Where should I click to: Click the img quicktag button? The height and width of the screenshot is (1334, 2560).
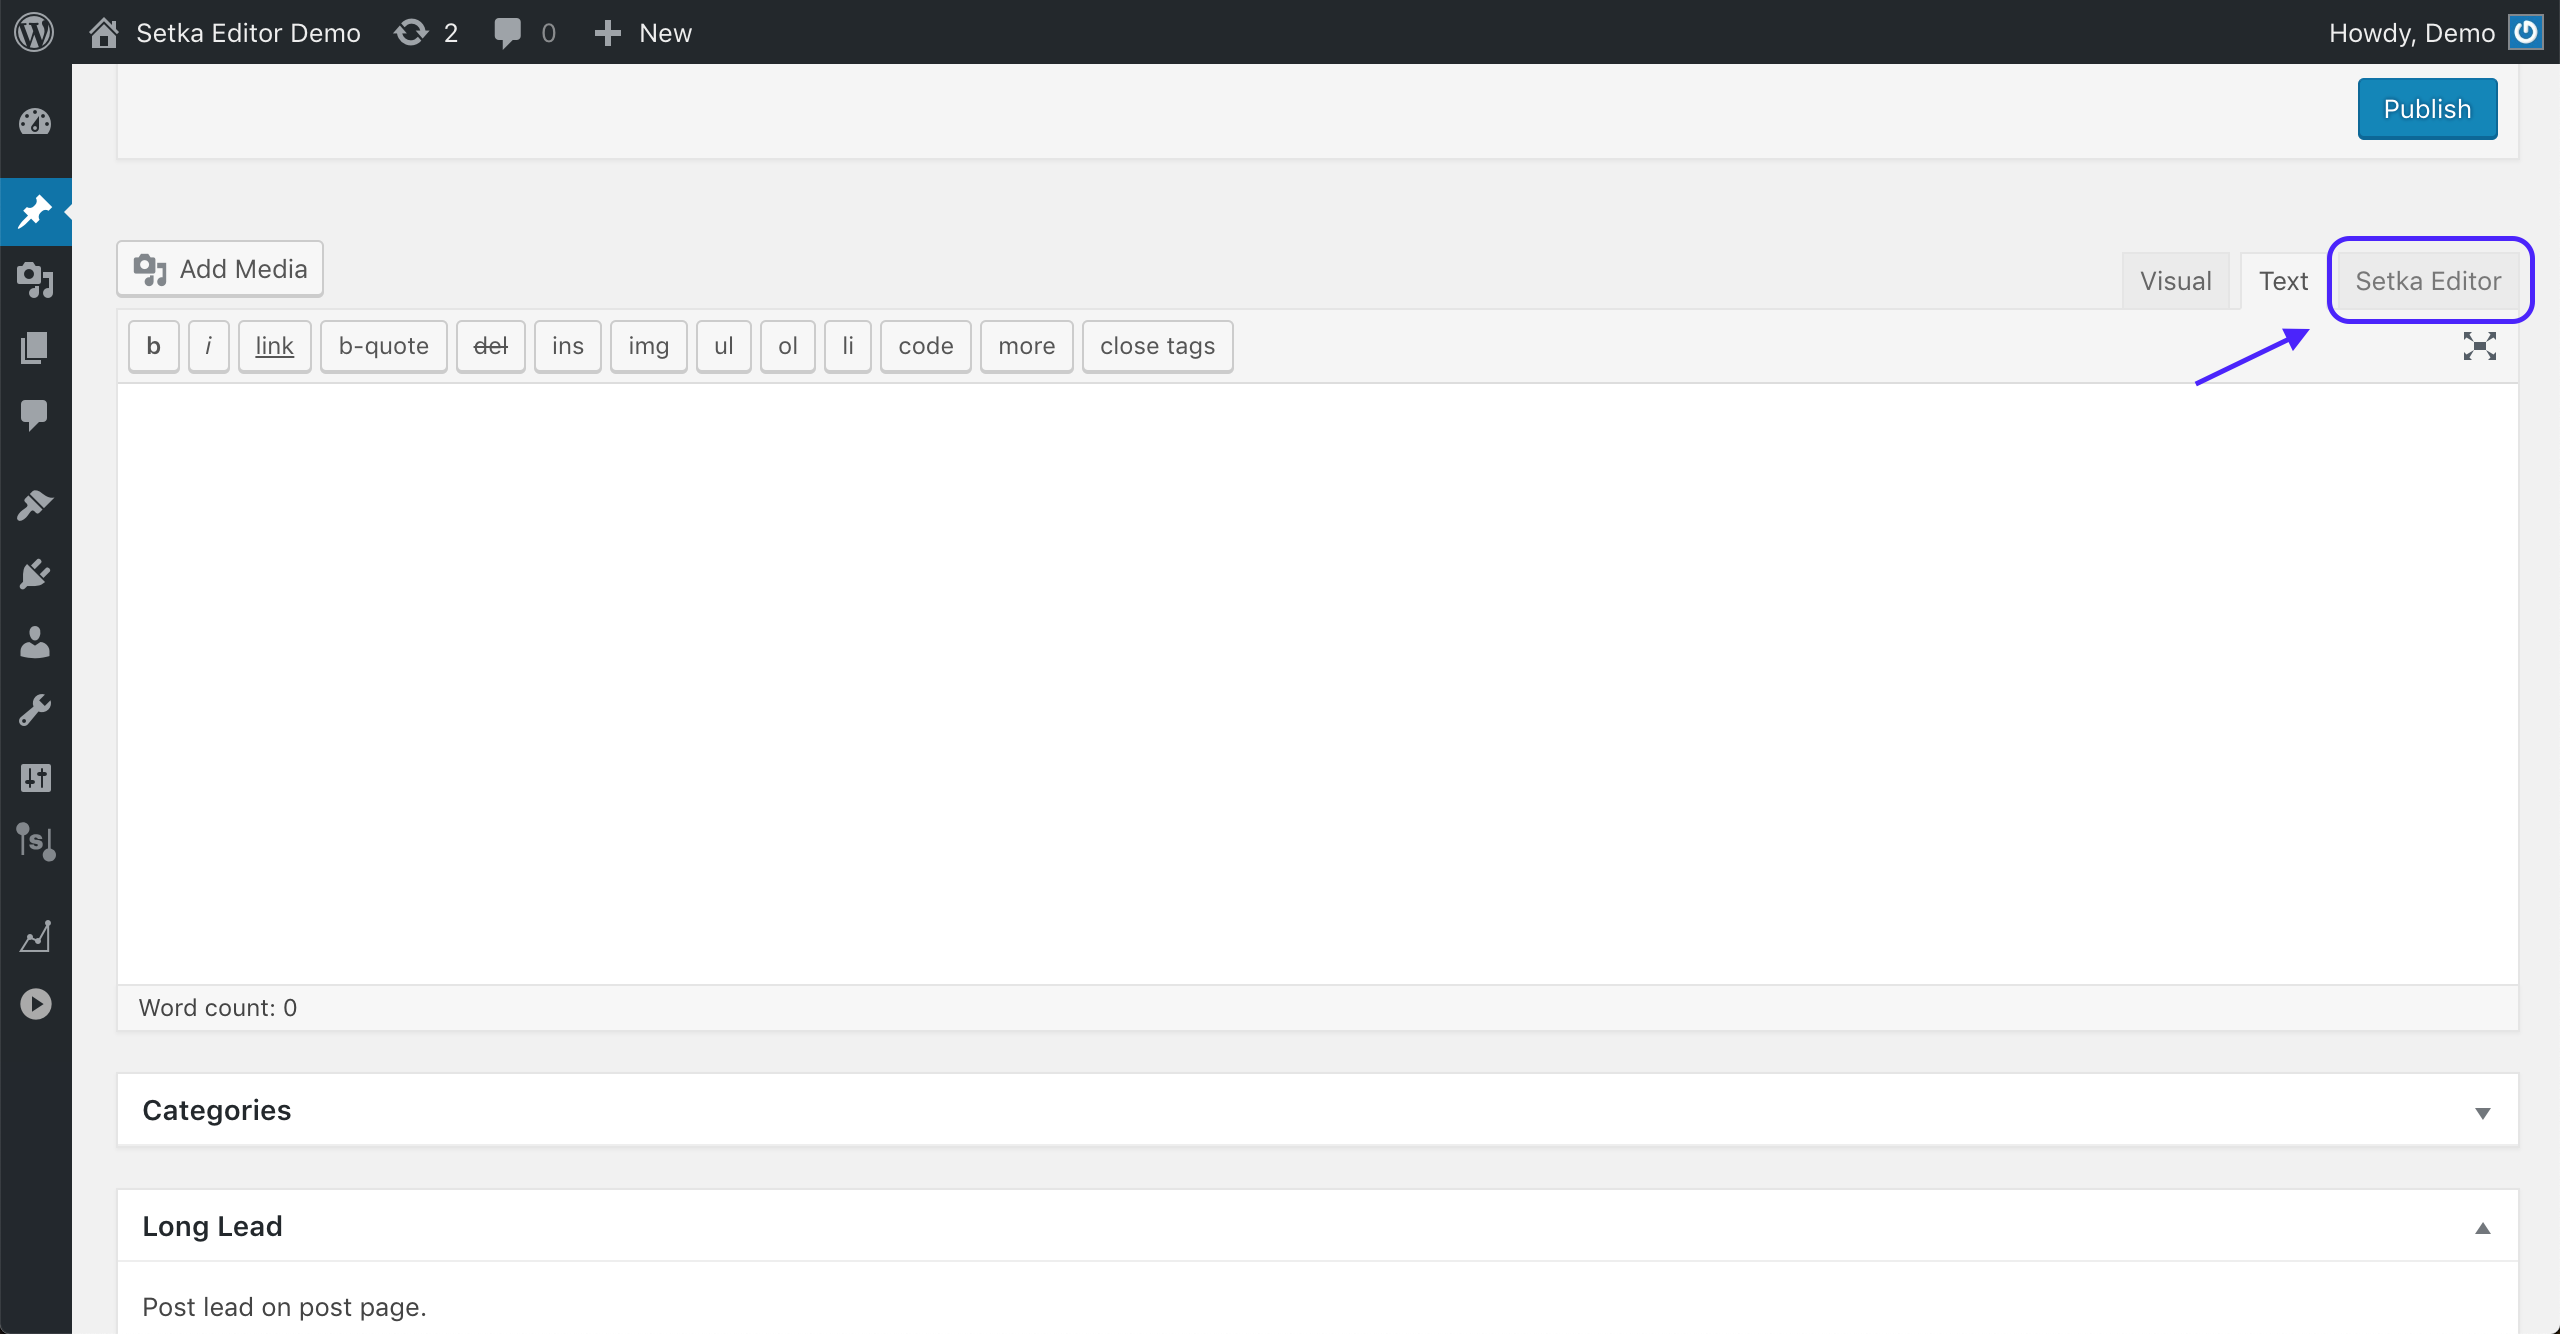648,346
